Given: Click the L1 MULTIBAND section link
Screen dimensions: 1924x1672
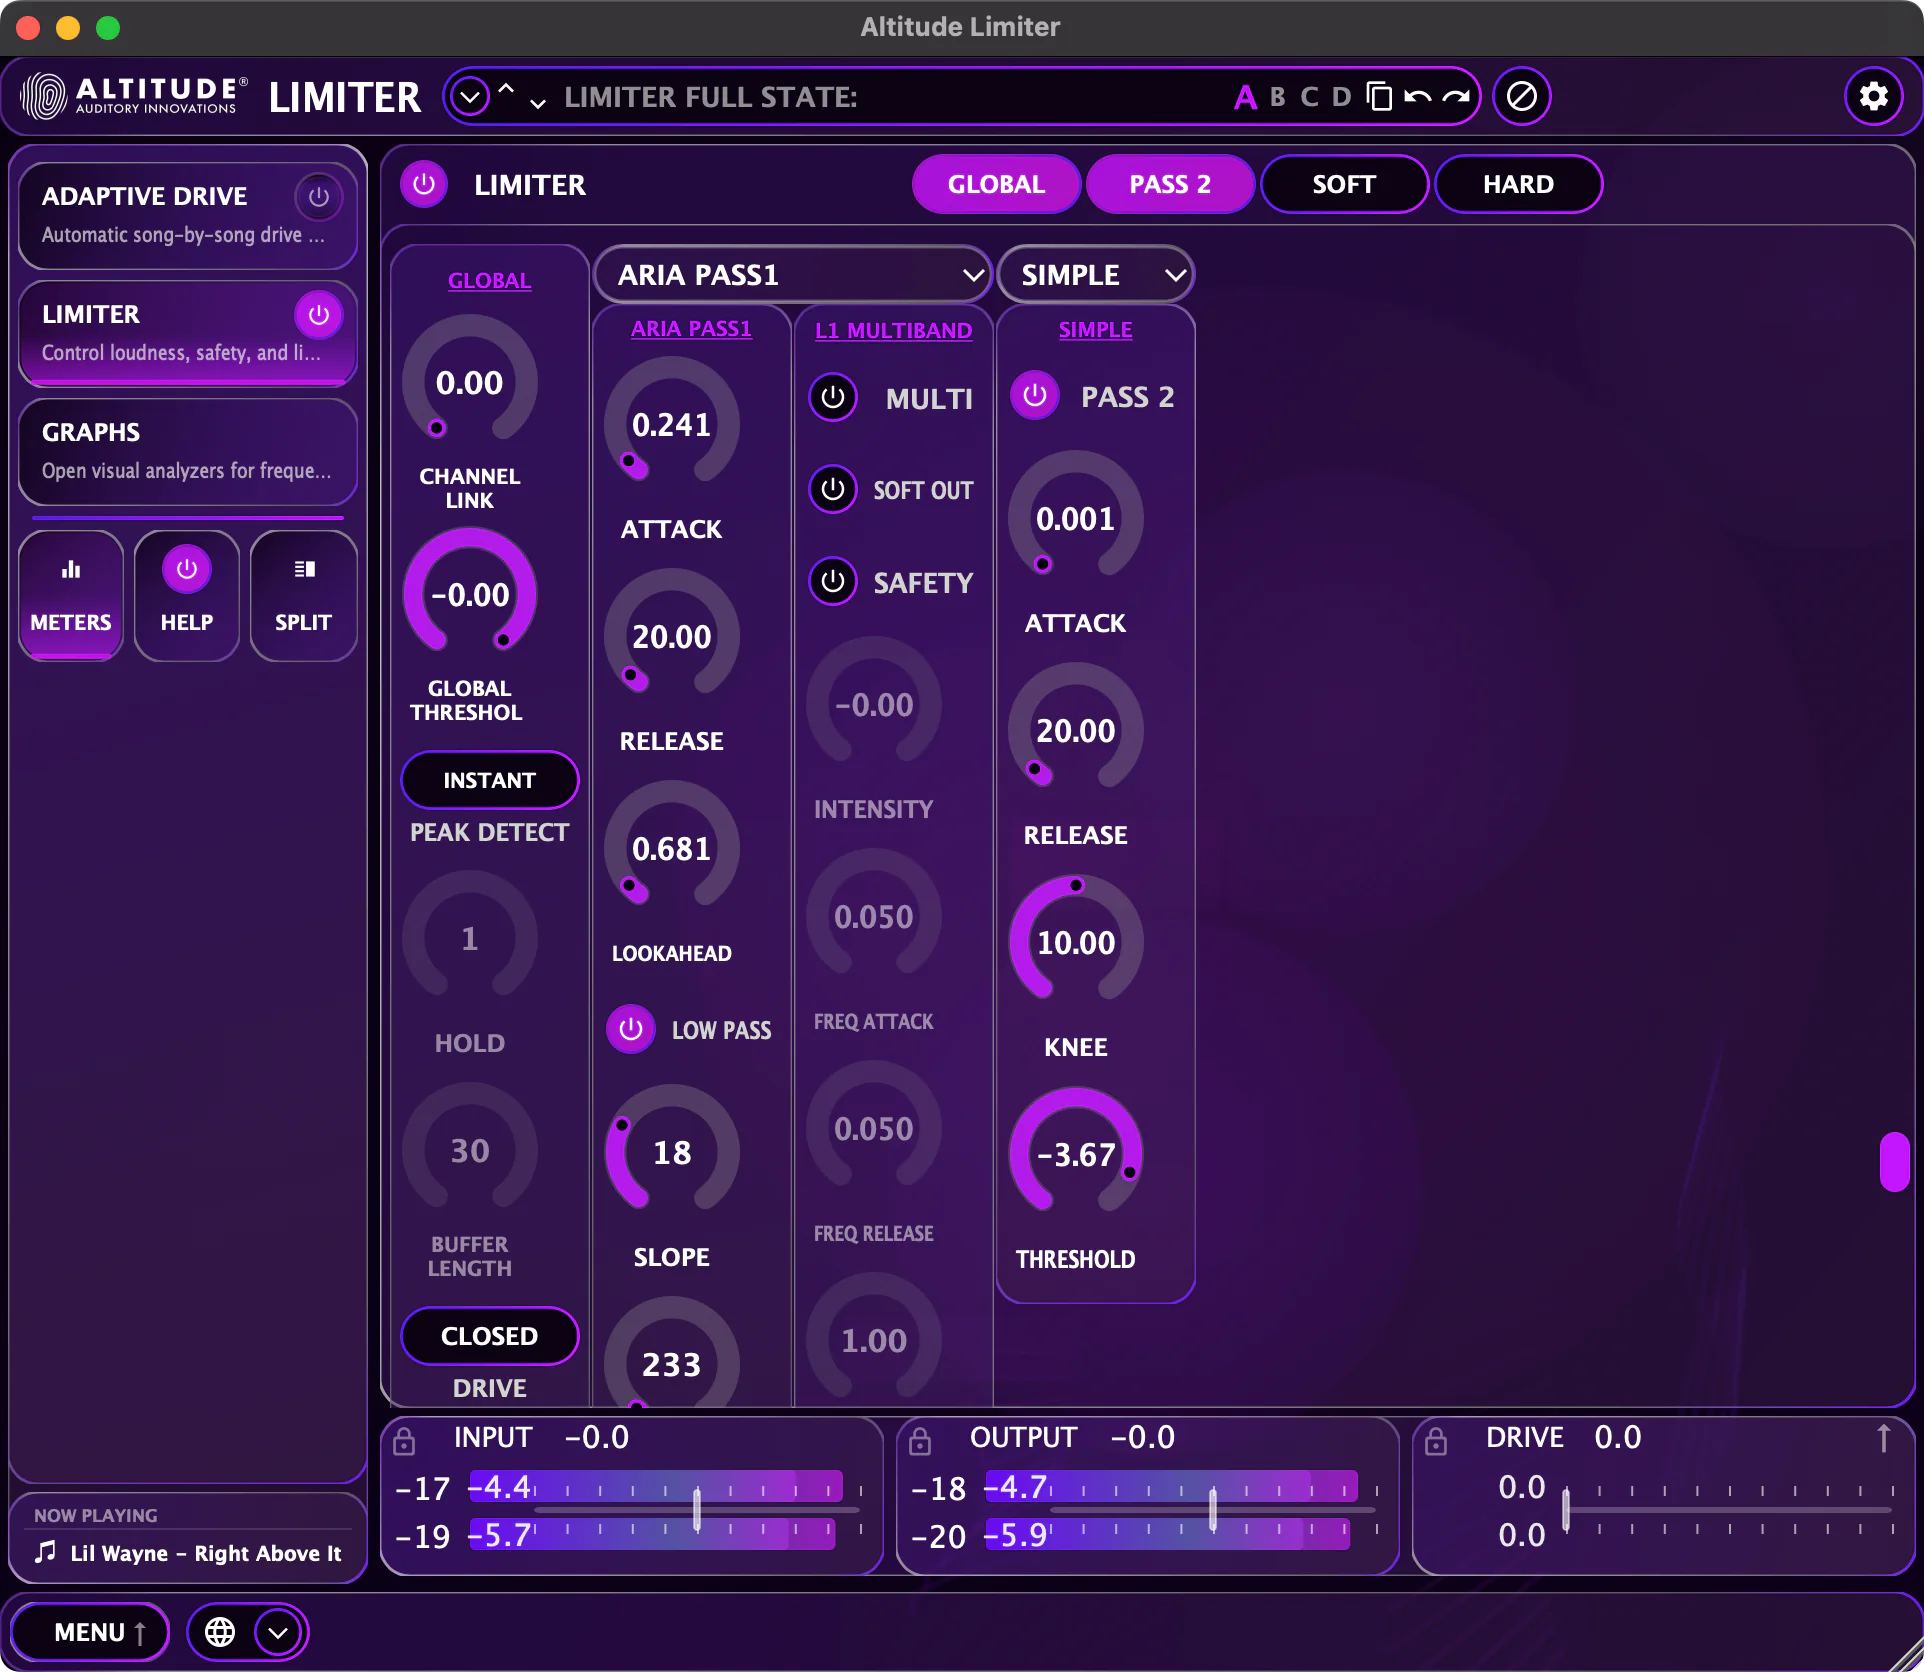Looking at the screenshot, I should click(893, 330).
